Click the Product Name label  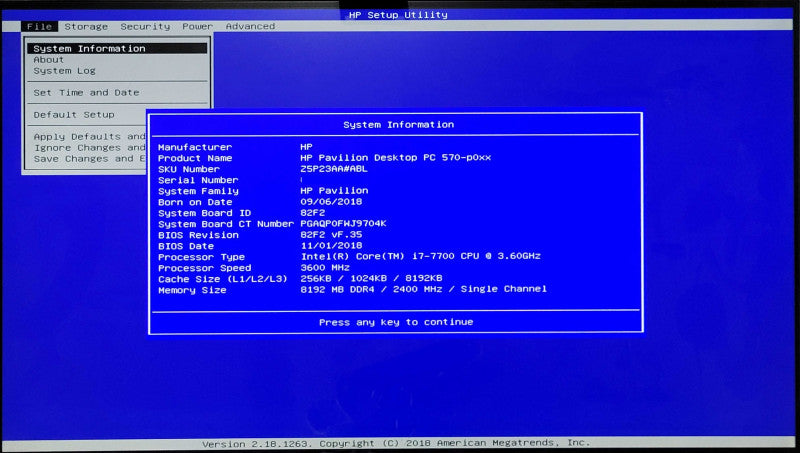pyautogui.click(x=195, y=159)
